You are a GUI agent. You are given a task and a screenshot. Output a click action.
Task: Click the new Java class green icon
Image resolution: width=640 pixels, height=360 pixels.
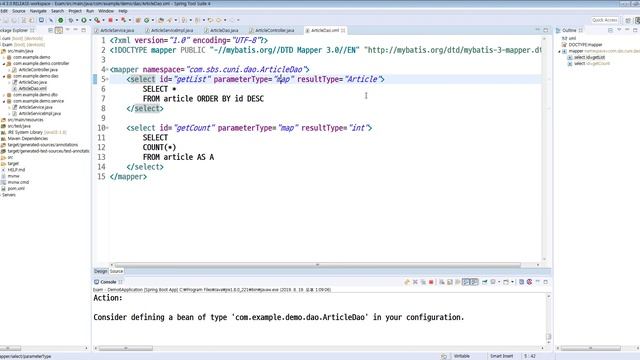pyautogui.click(x=146, y=20)
